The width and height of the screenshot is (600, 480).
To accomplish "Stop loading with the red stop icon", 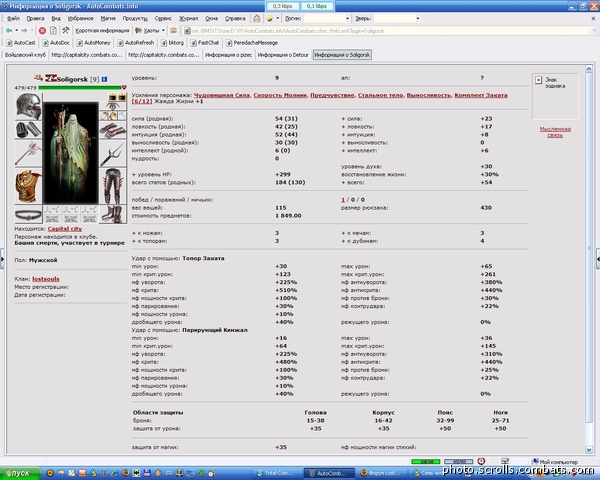I will tap(42, 30).
